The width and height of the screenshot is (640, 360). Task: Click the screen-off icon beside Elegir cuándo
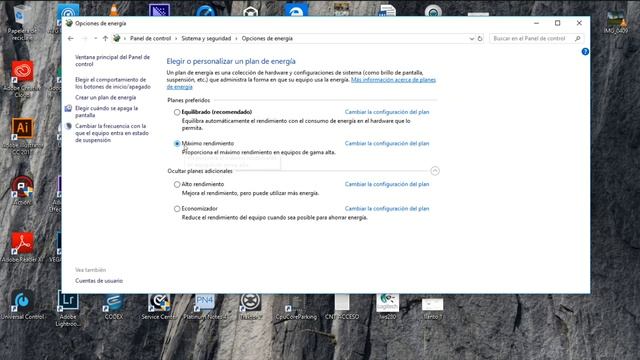point(68,108)
